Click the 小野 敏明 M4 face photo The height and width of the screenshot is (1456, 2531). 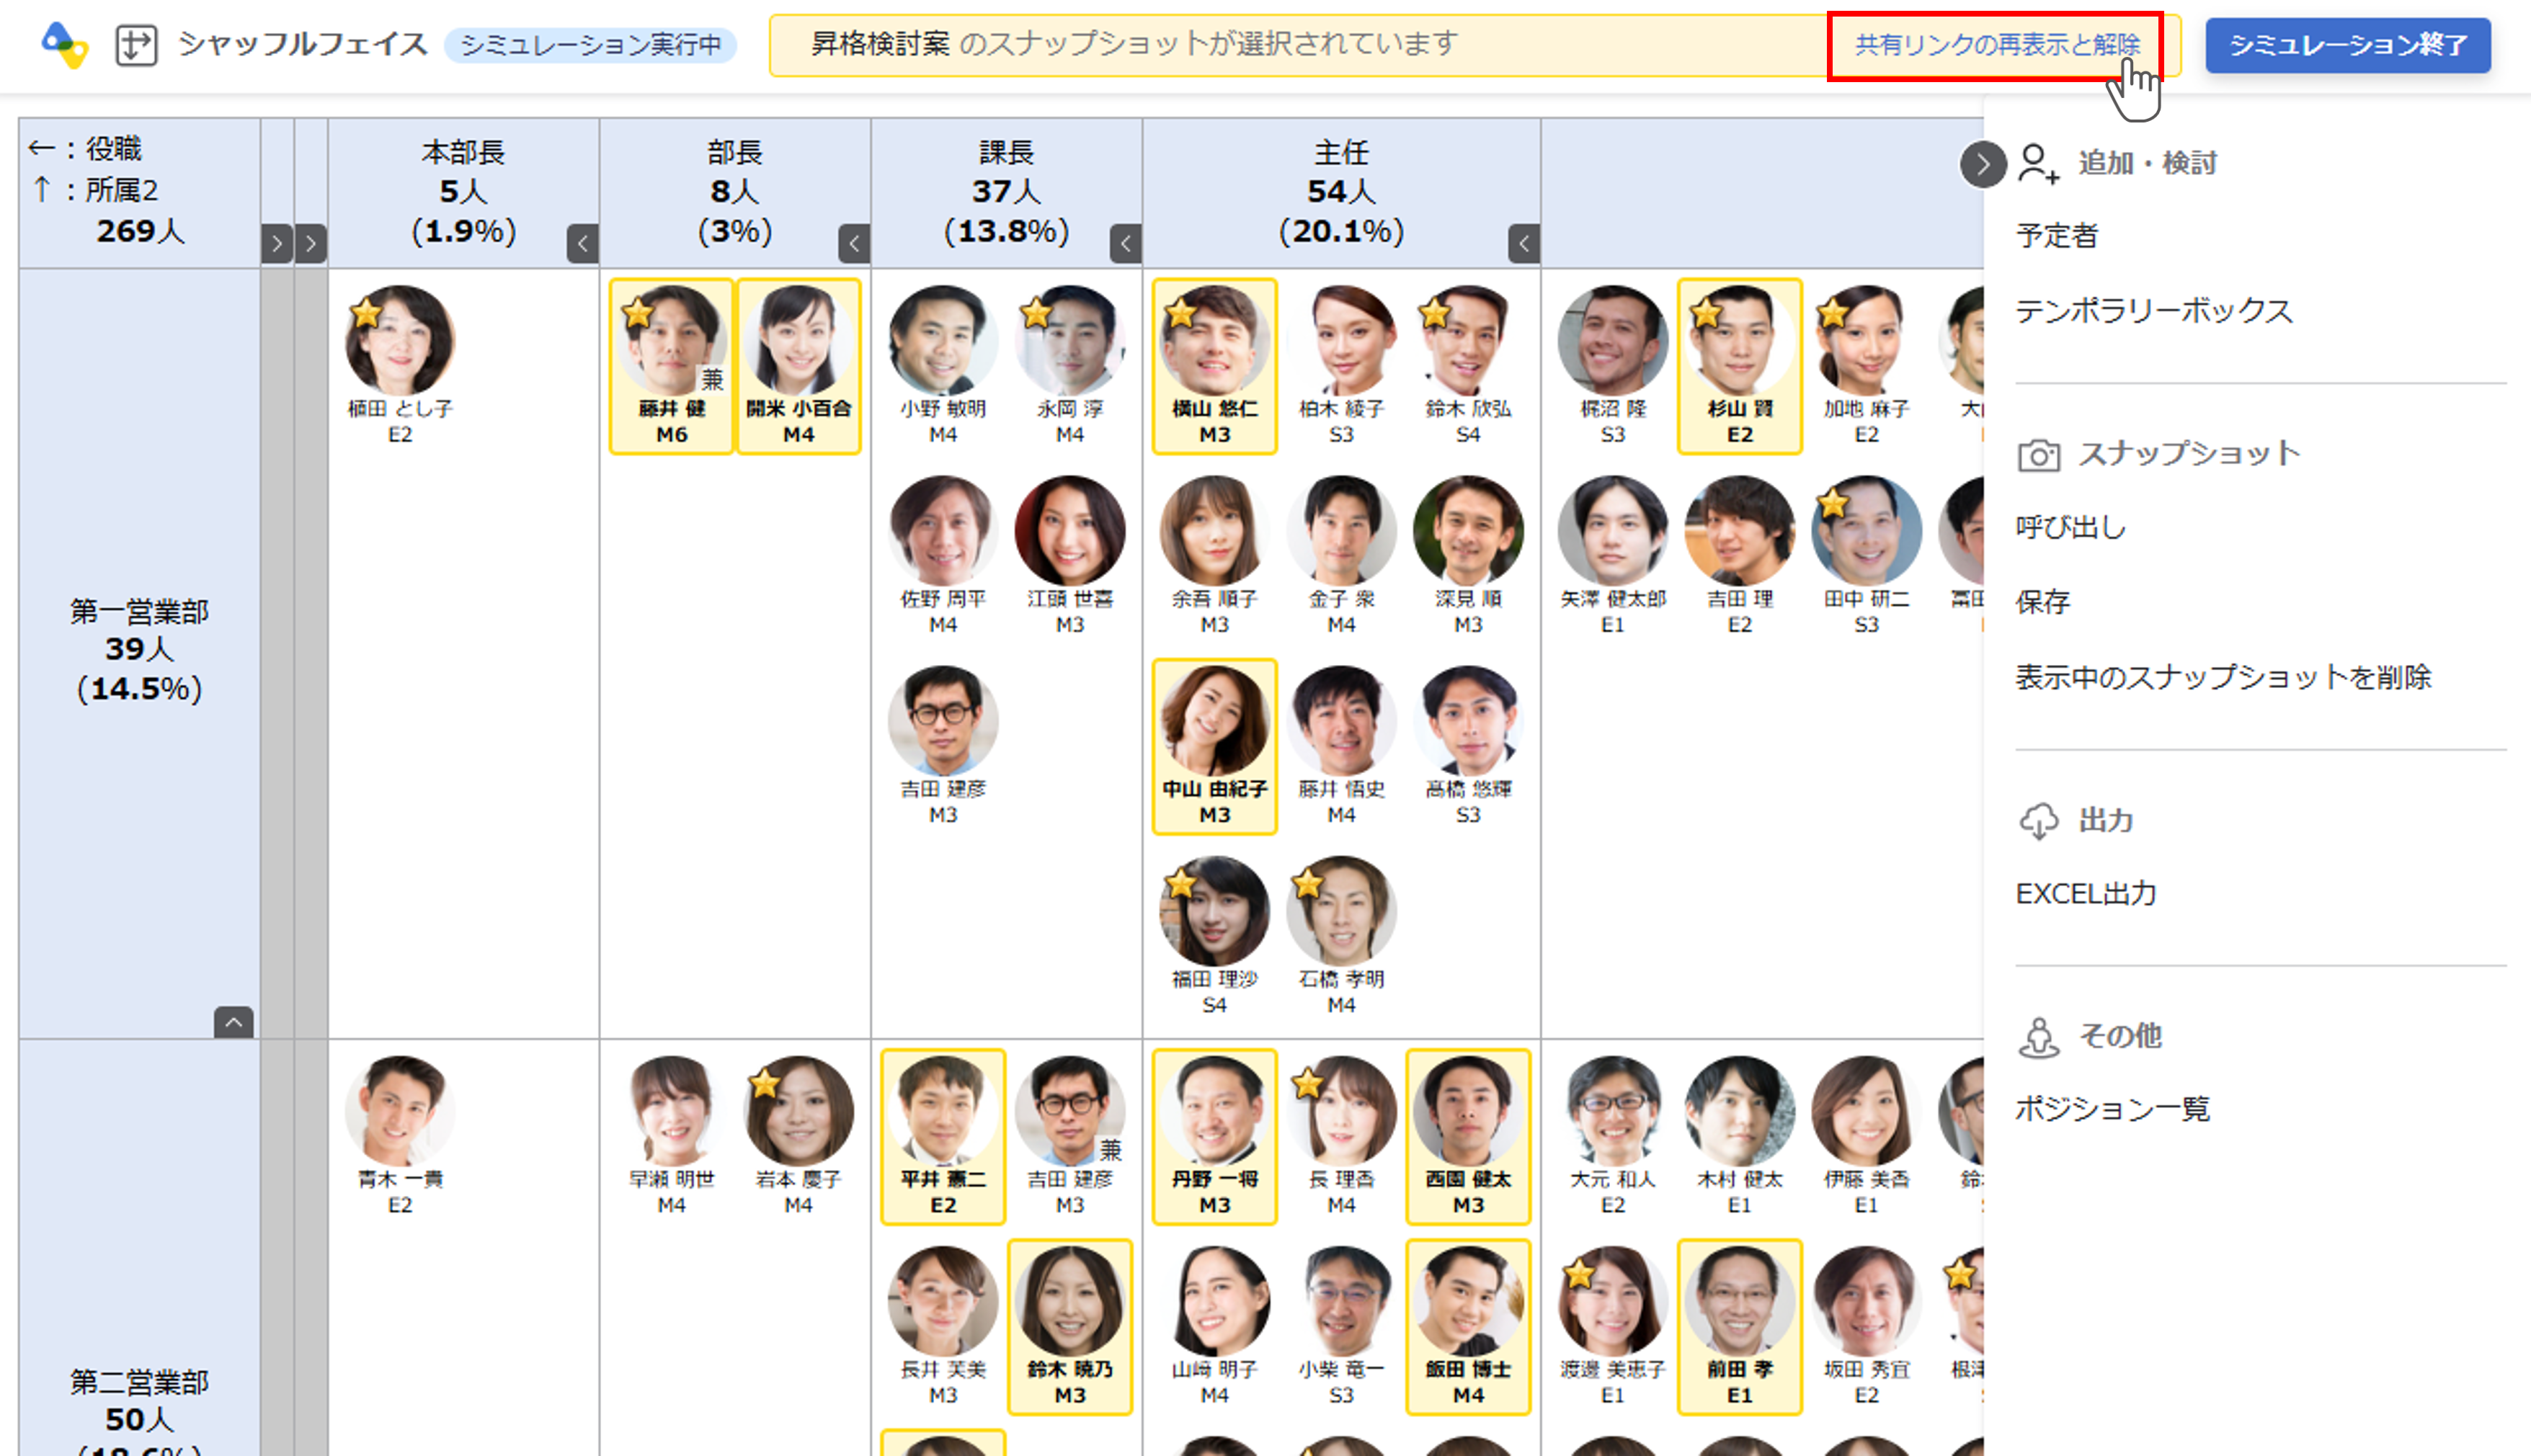pos(942,340)
